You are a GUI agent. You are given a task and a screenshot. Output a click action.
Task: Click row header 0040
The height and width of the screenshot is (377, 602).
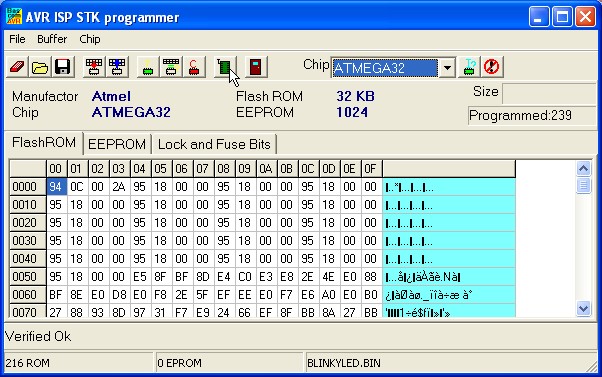pyautogui.click(x=28, y=259)
